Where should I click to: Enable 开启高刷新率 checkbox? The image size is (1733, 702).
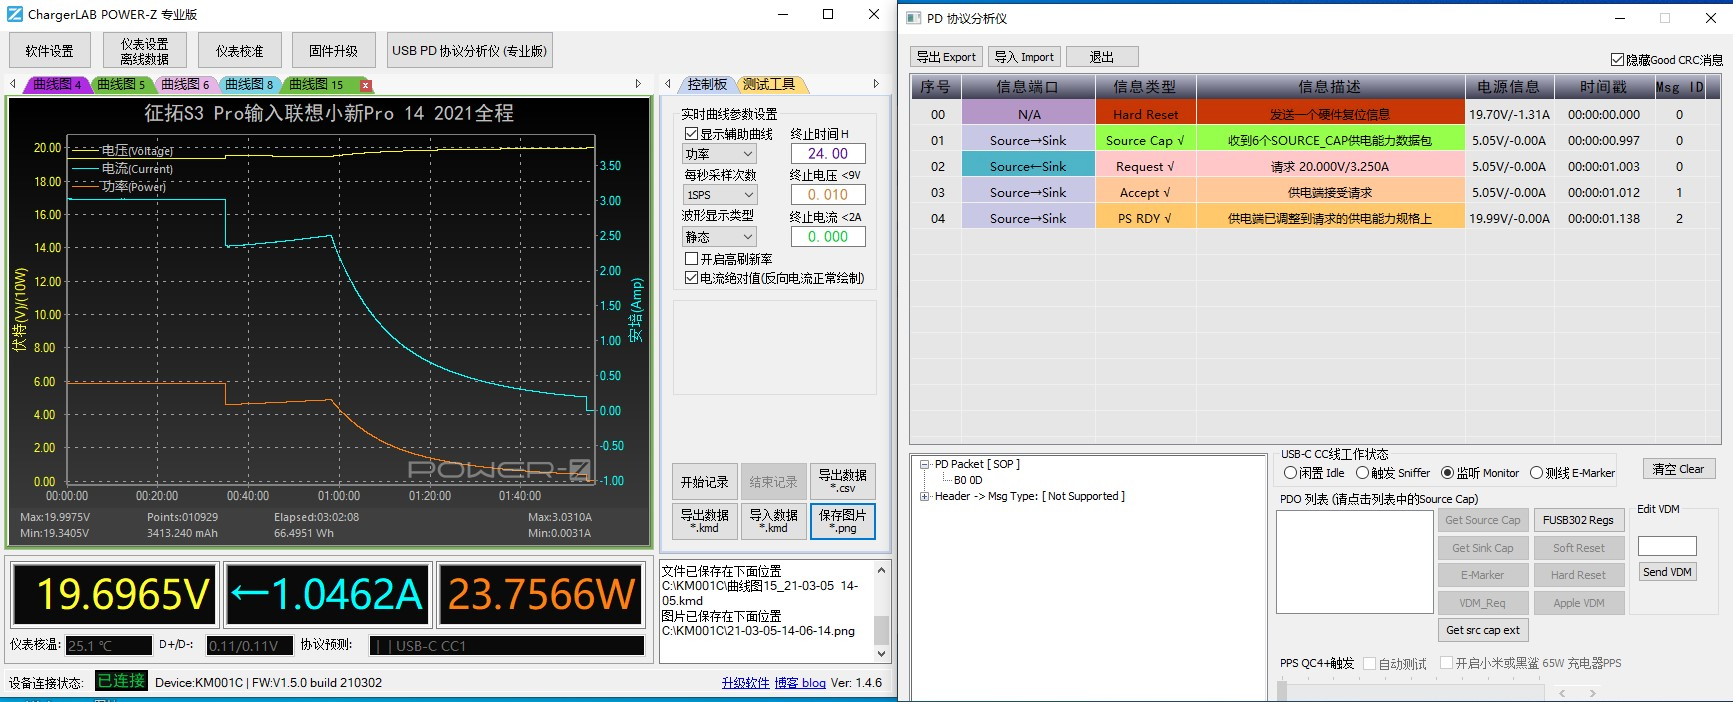coord(691,259)
